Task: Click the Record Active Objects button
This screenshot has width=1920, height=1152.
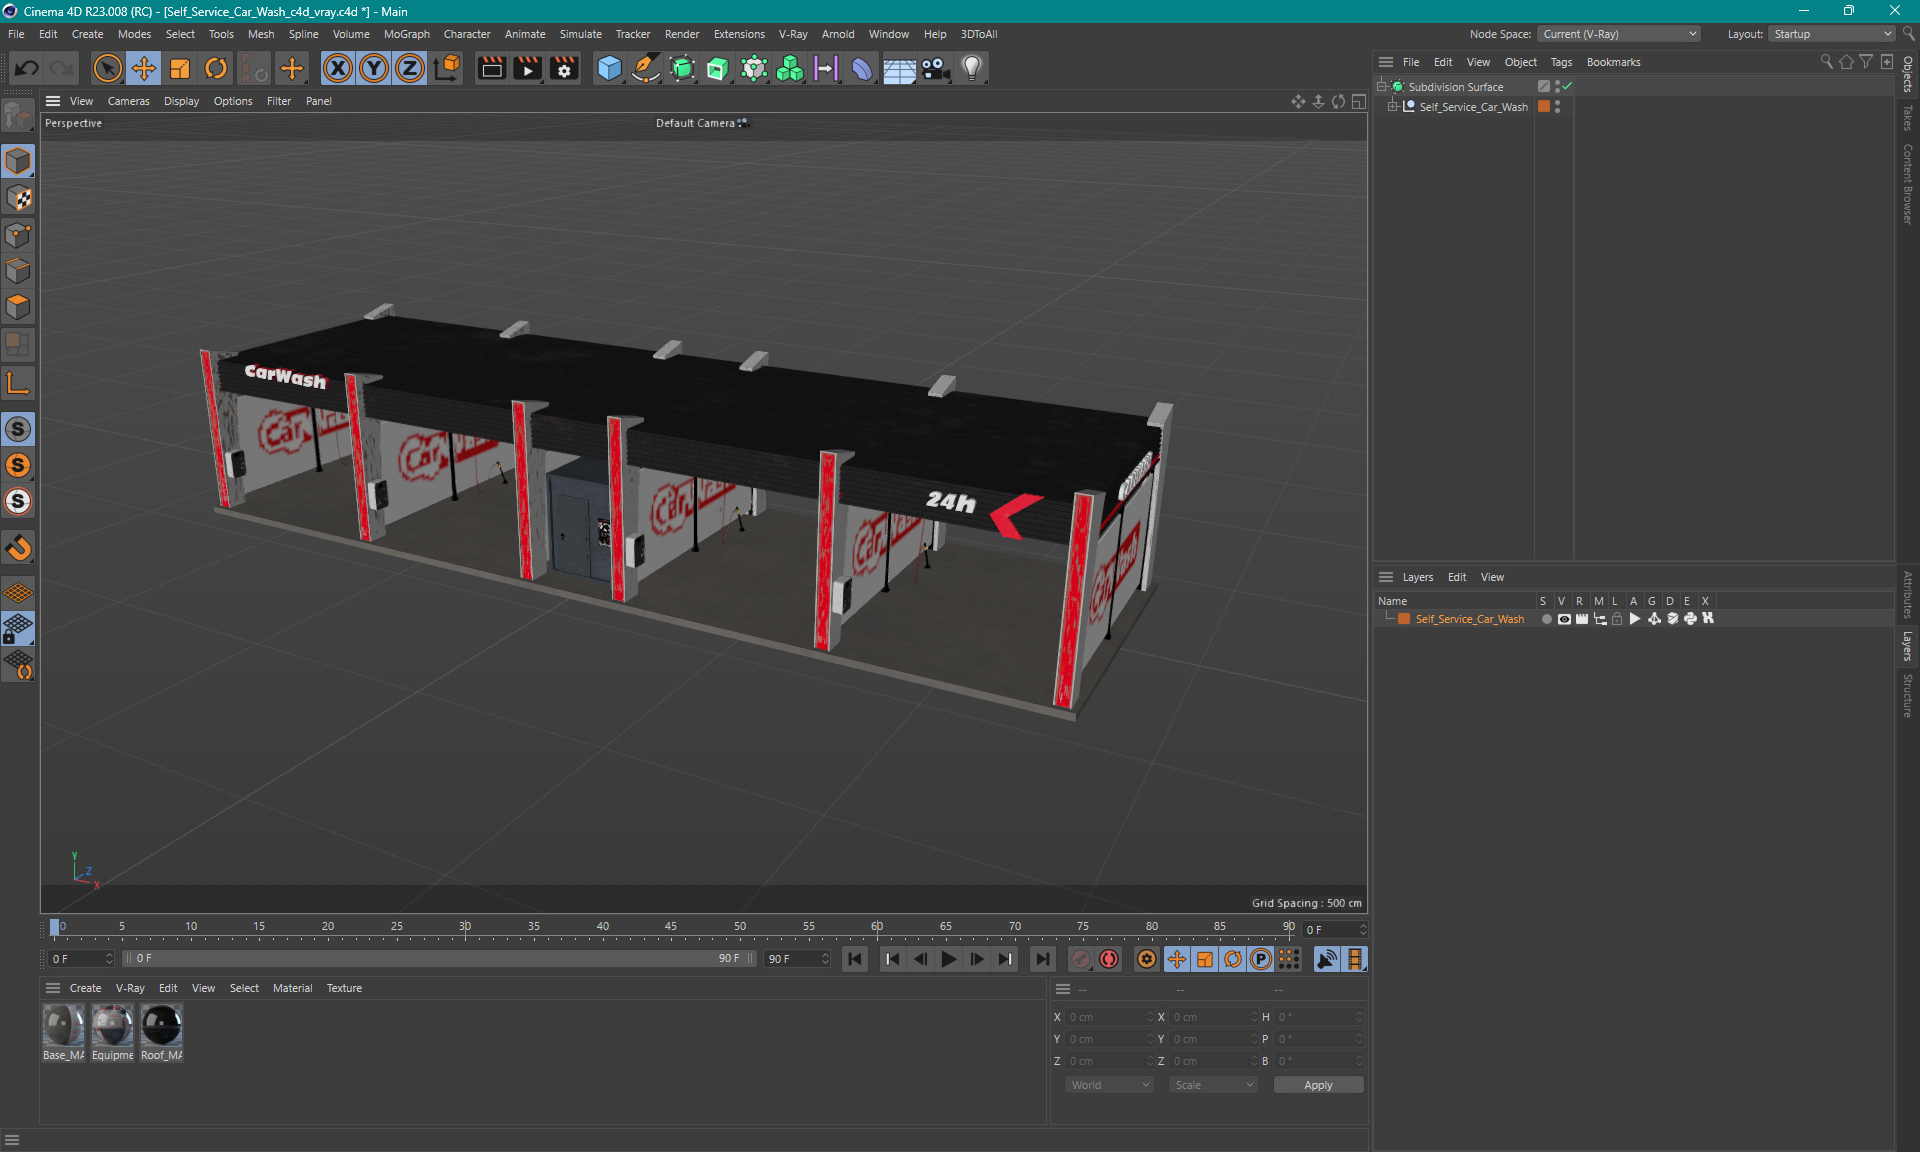Action: tap(1081, 959)
